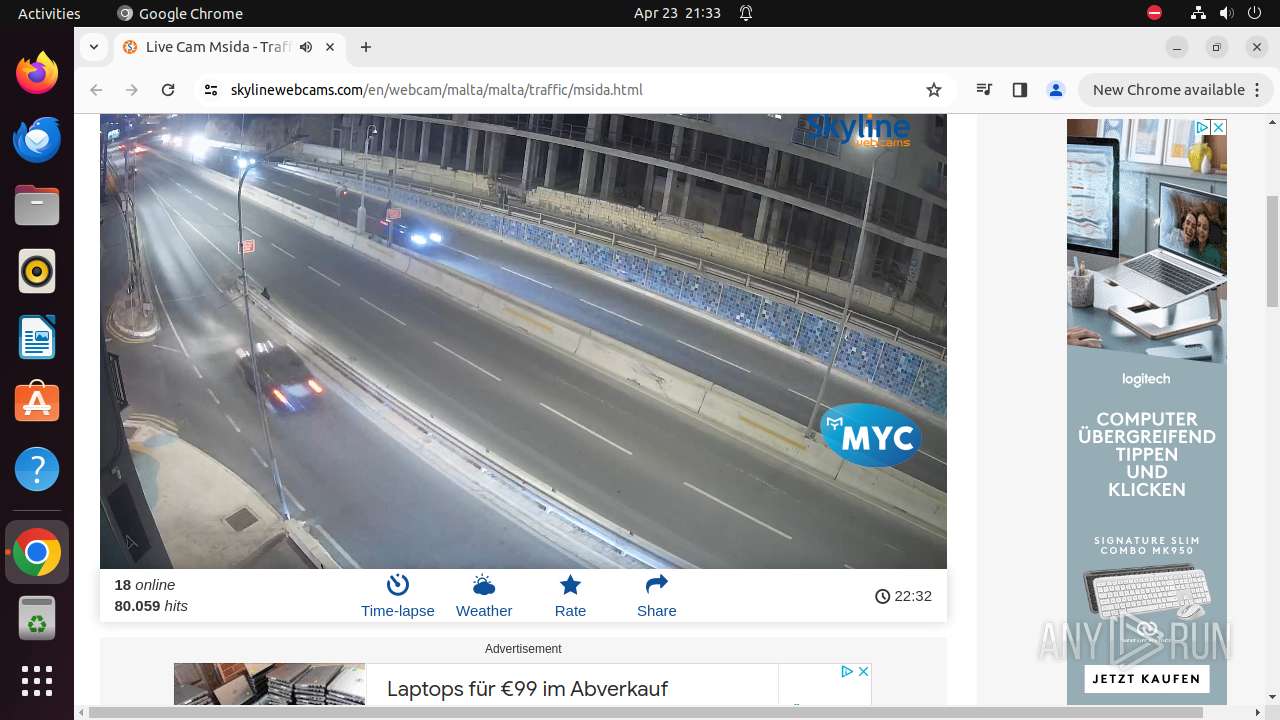Reload the current page
Viewport: 1280px width, 720px height.
pos(168,90)
